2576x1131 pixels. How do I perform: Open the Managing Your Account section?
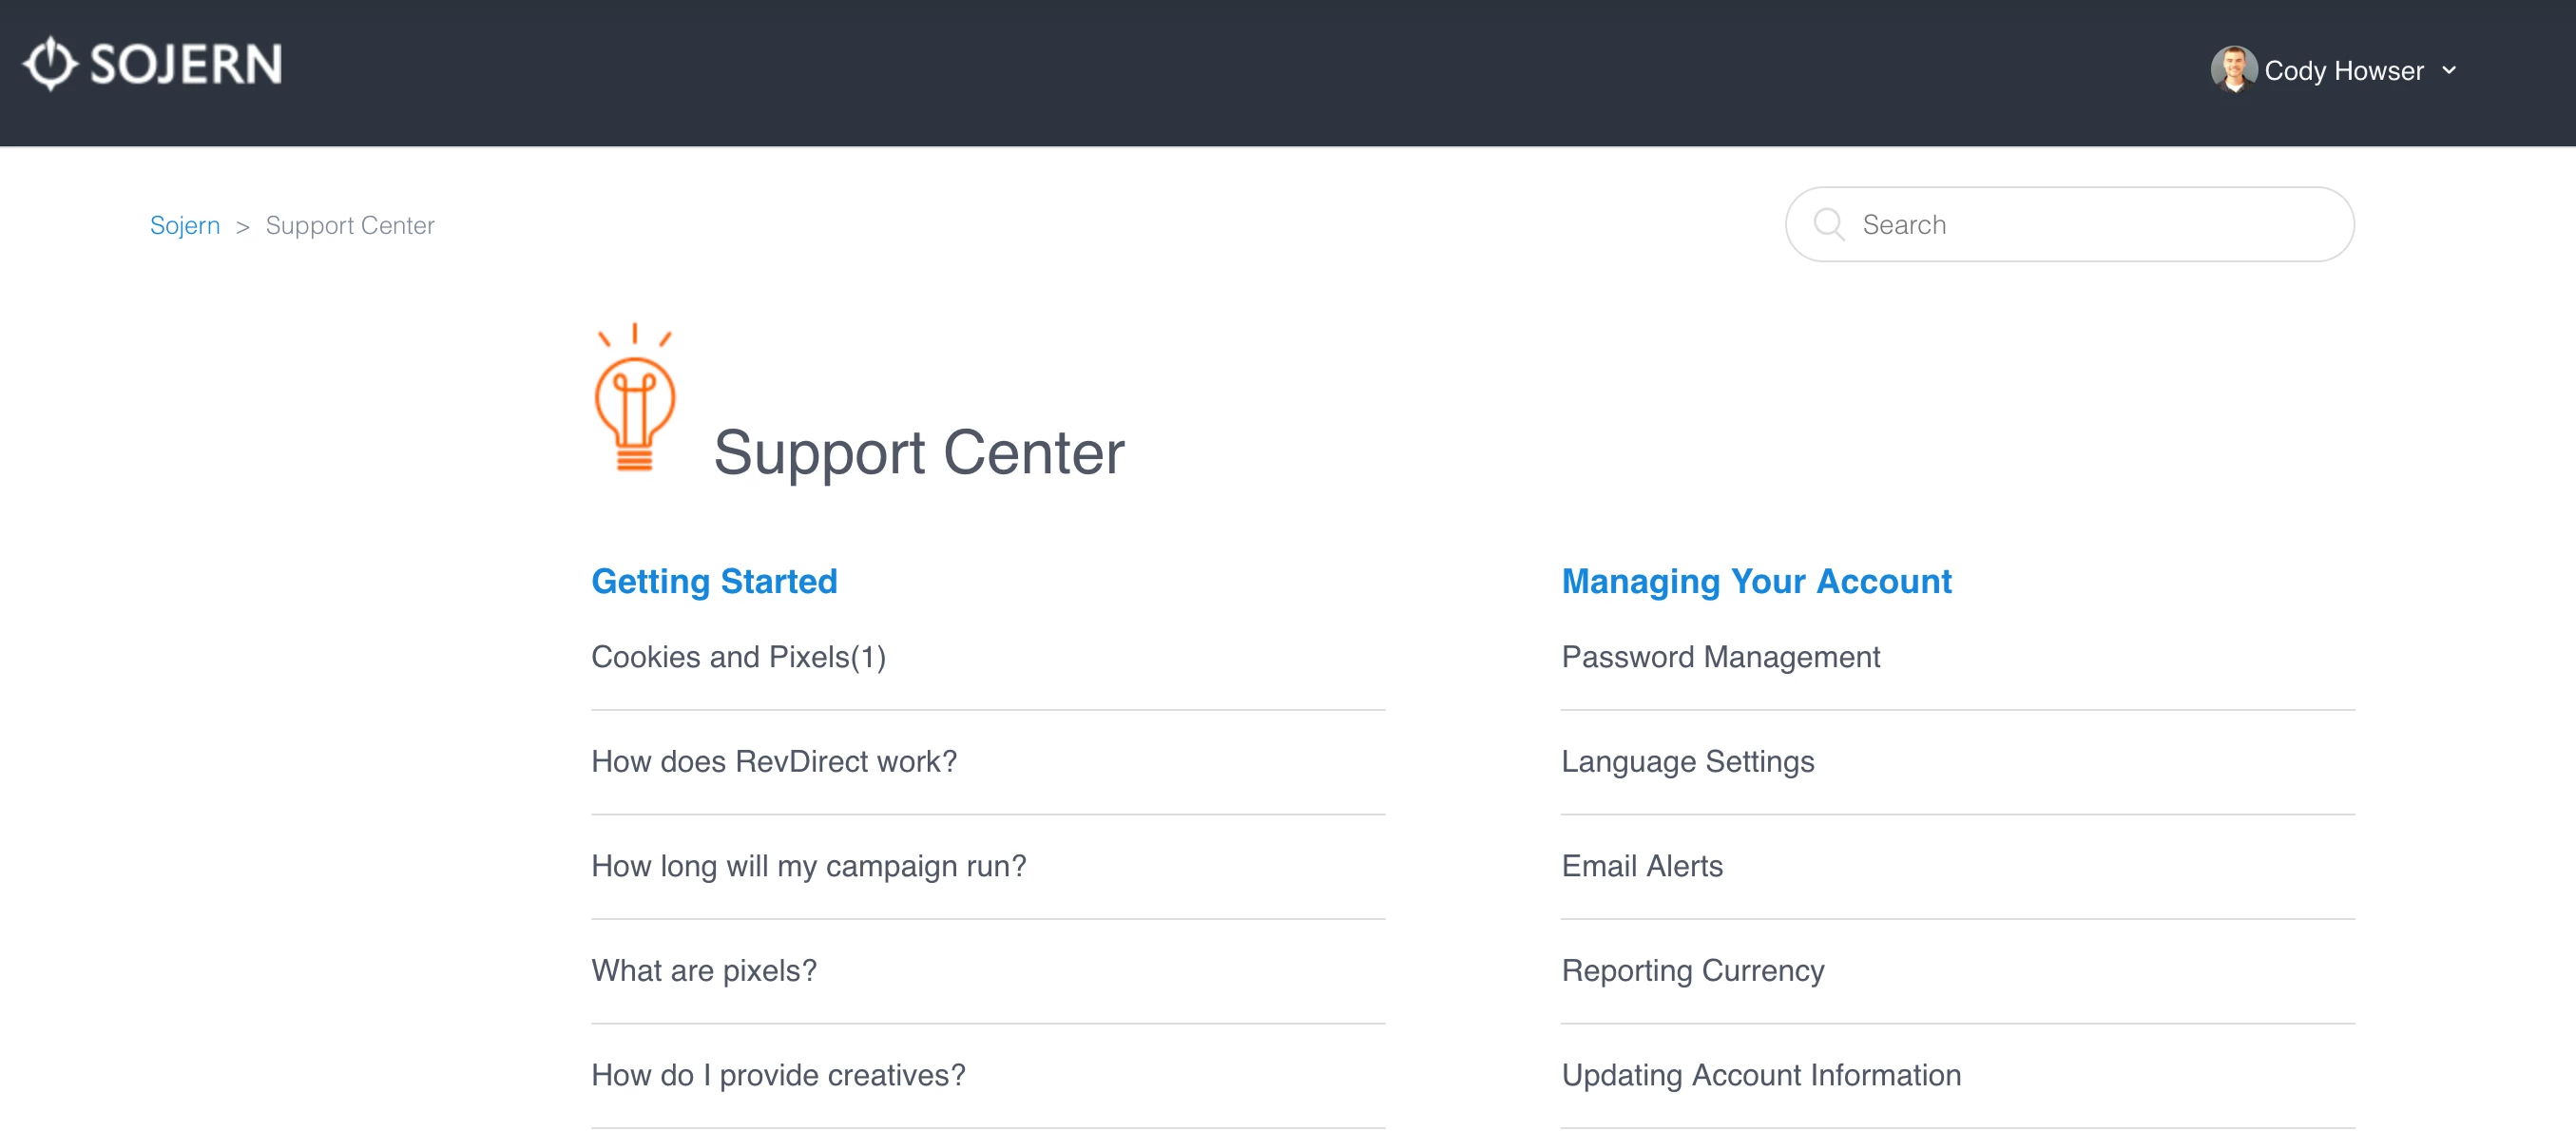tap(1755, 581)
